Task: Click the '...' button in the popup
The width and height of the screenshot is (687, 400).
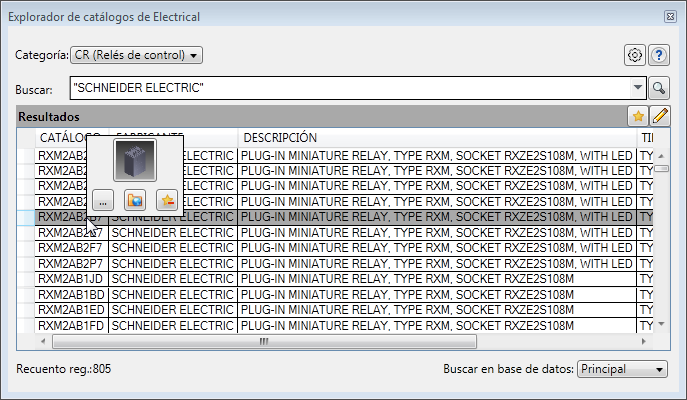Action: tap(103, 201)
